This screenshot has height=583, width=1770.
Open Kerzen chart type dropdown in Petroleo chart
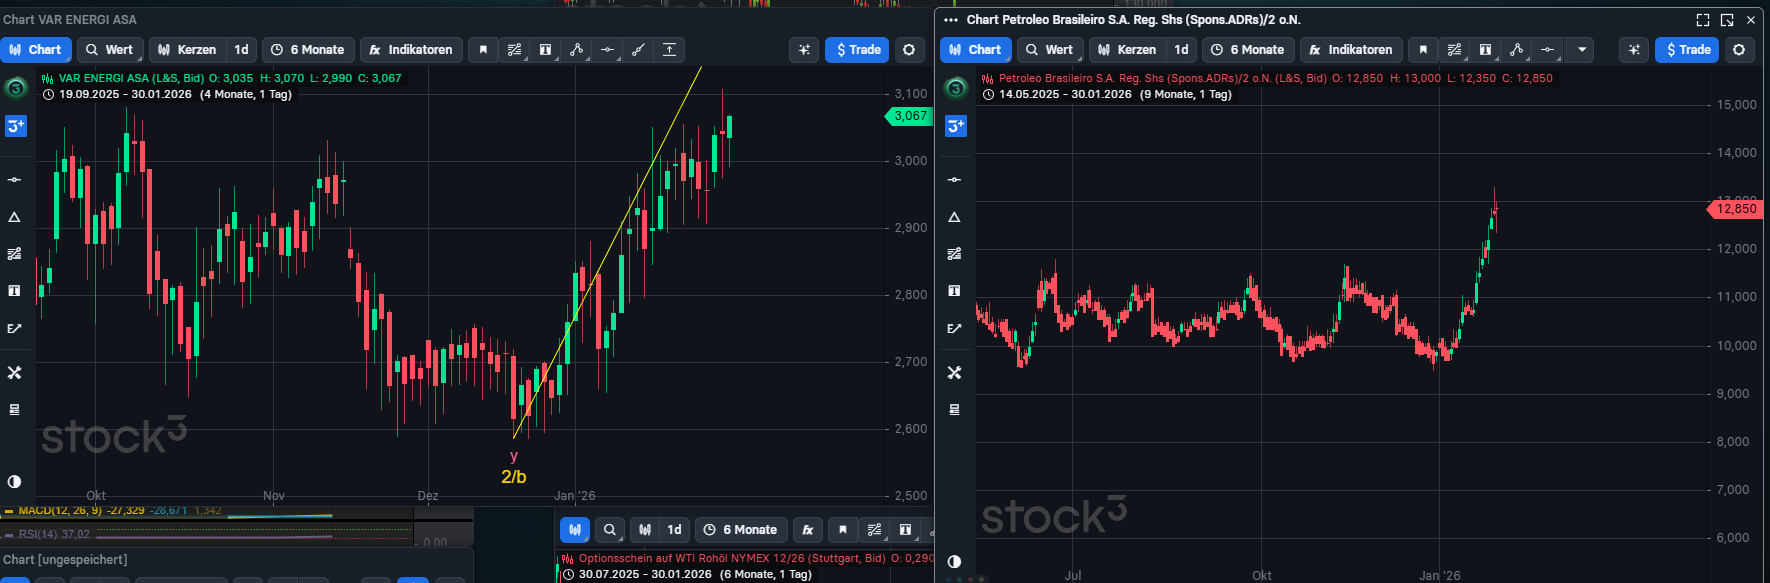(1127, 50)
